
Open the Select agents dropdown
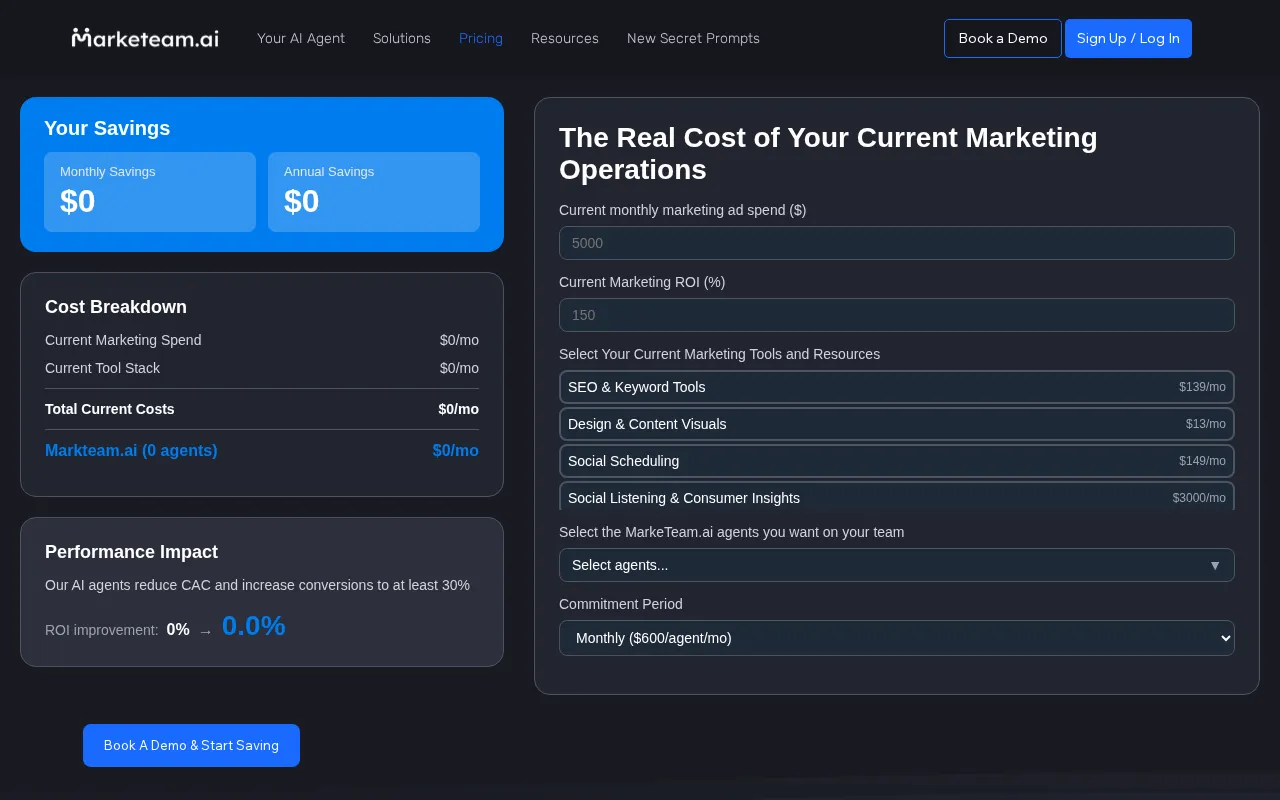coord(897,565)
